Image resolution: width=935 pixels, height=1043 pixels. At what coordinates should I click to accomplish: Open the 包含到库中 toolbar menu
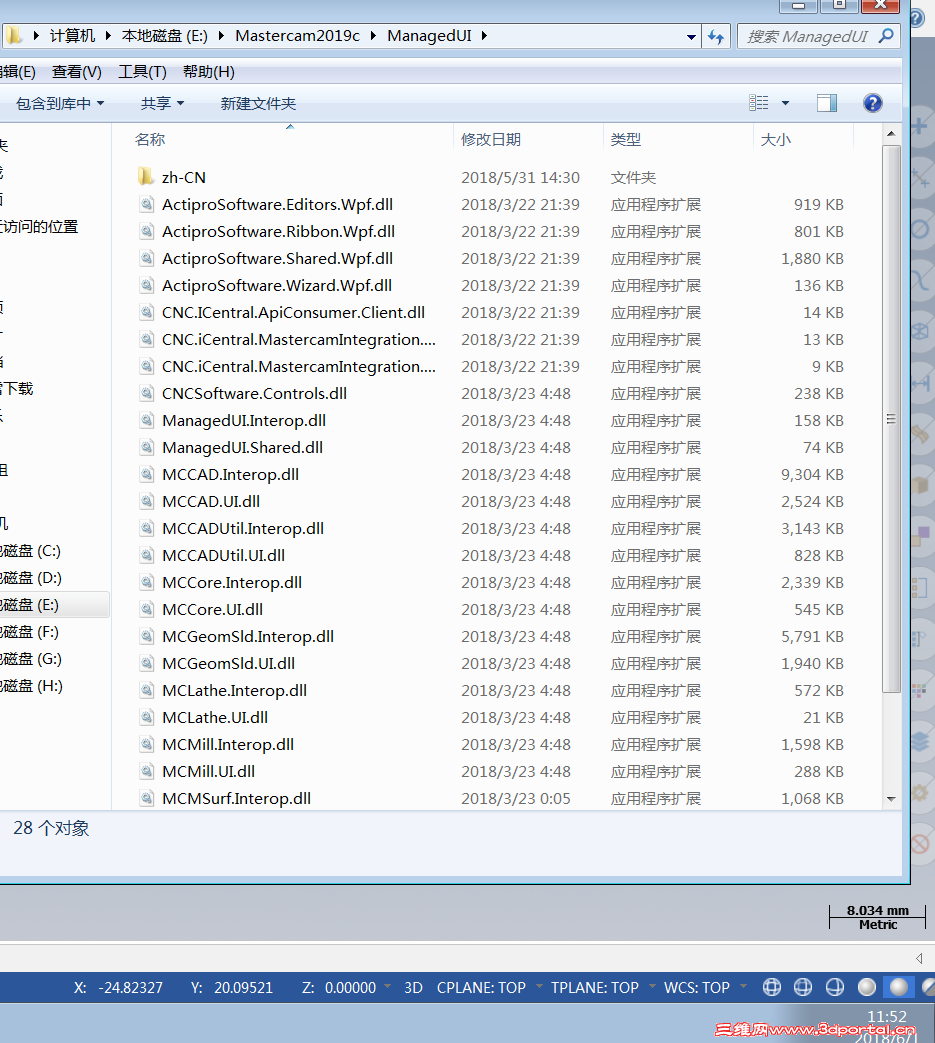(60, 103)
